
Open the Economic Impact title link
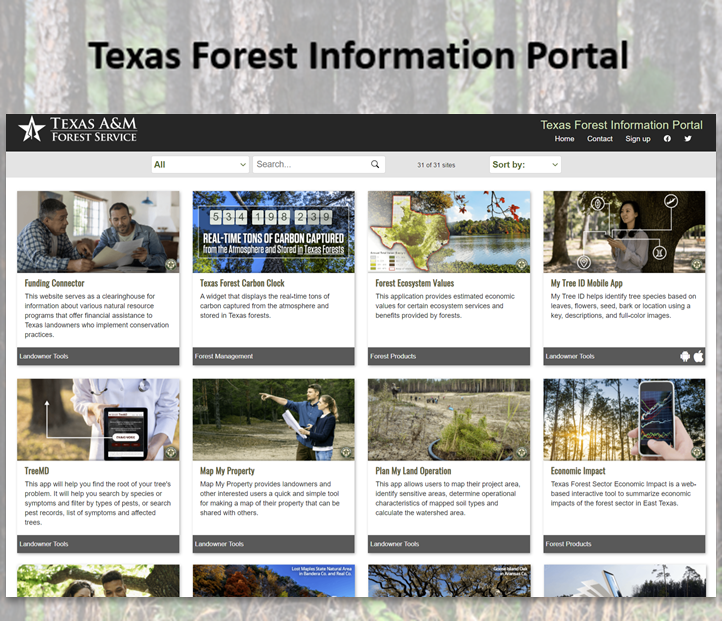(578, 471)
